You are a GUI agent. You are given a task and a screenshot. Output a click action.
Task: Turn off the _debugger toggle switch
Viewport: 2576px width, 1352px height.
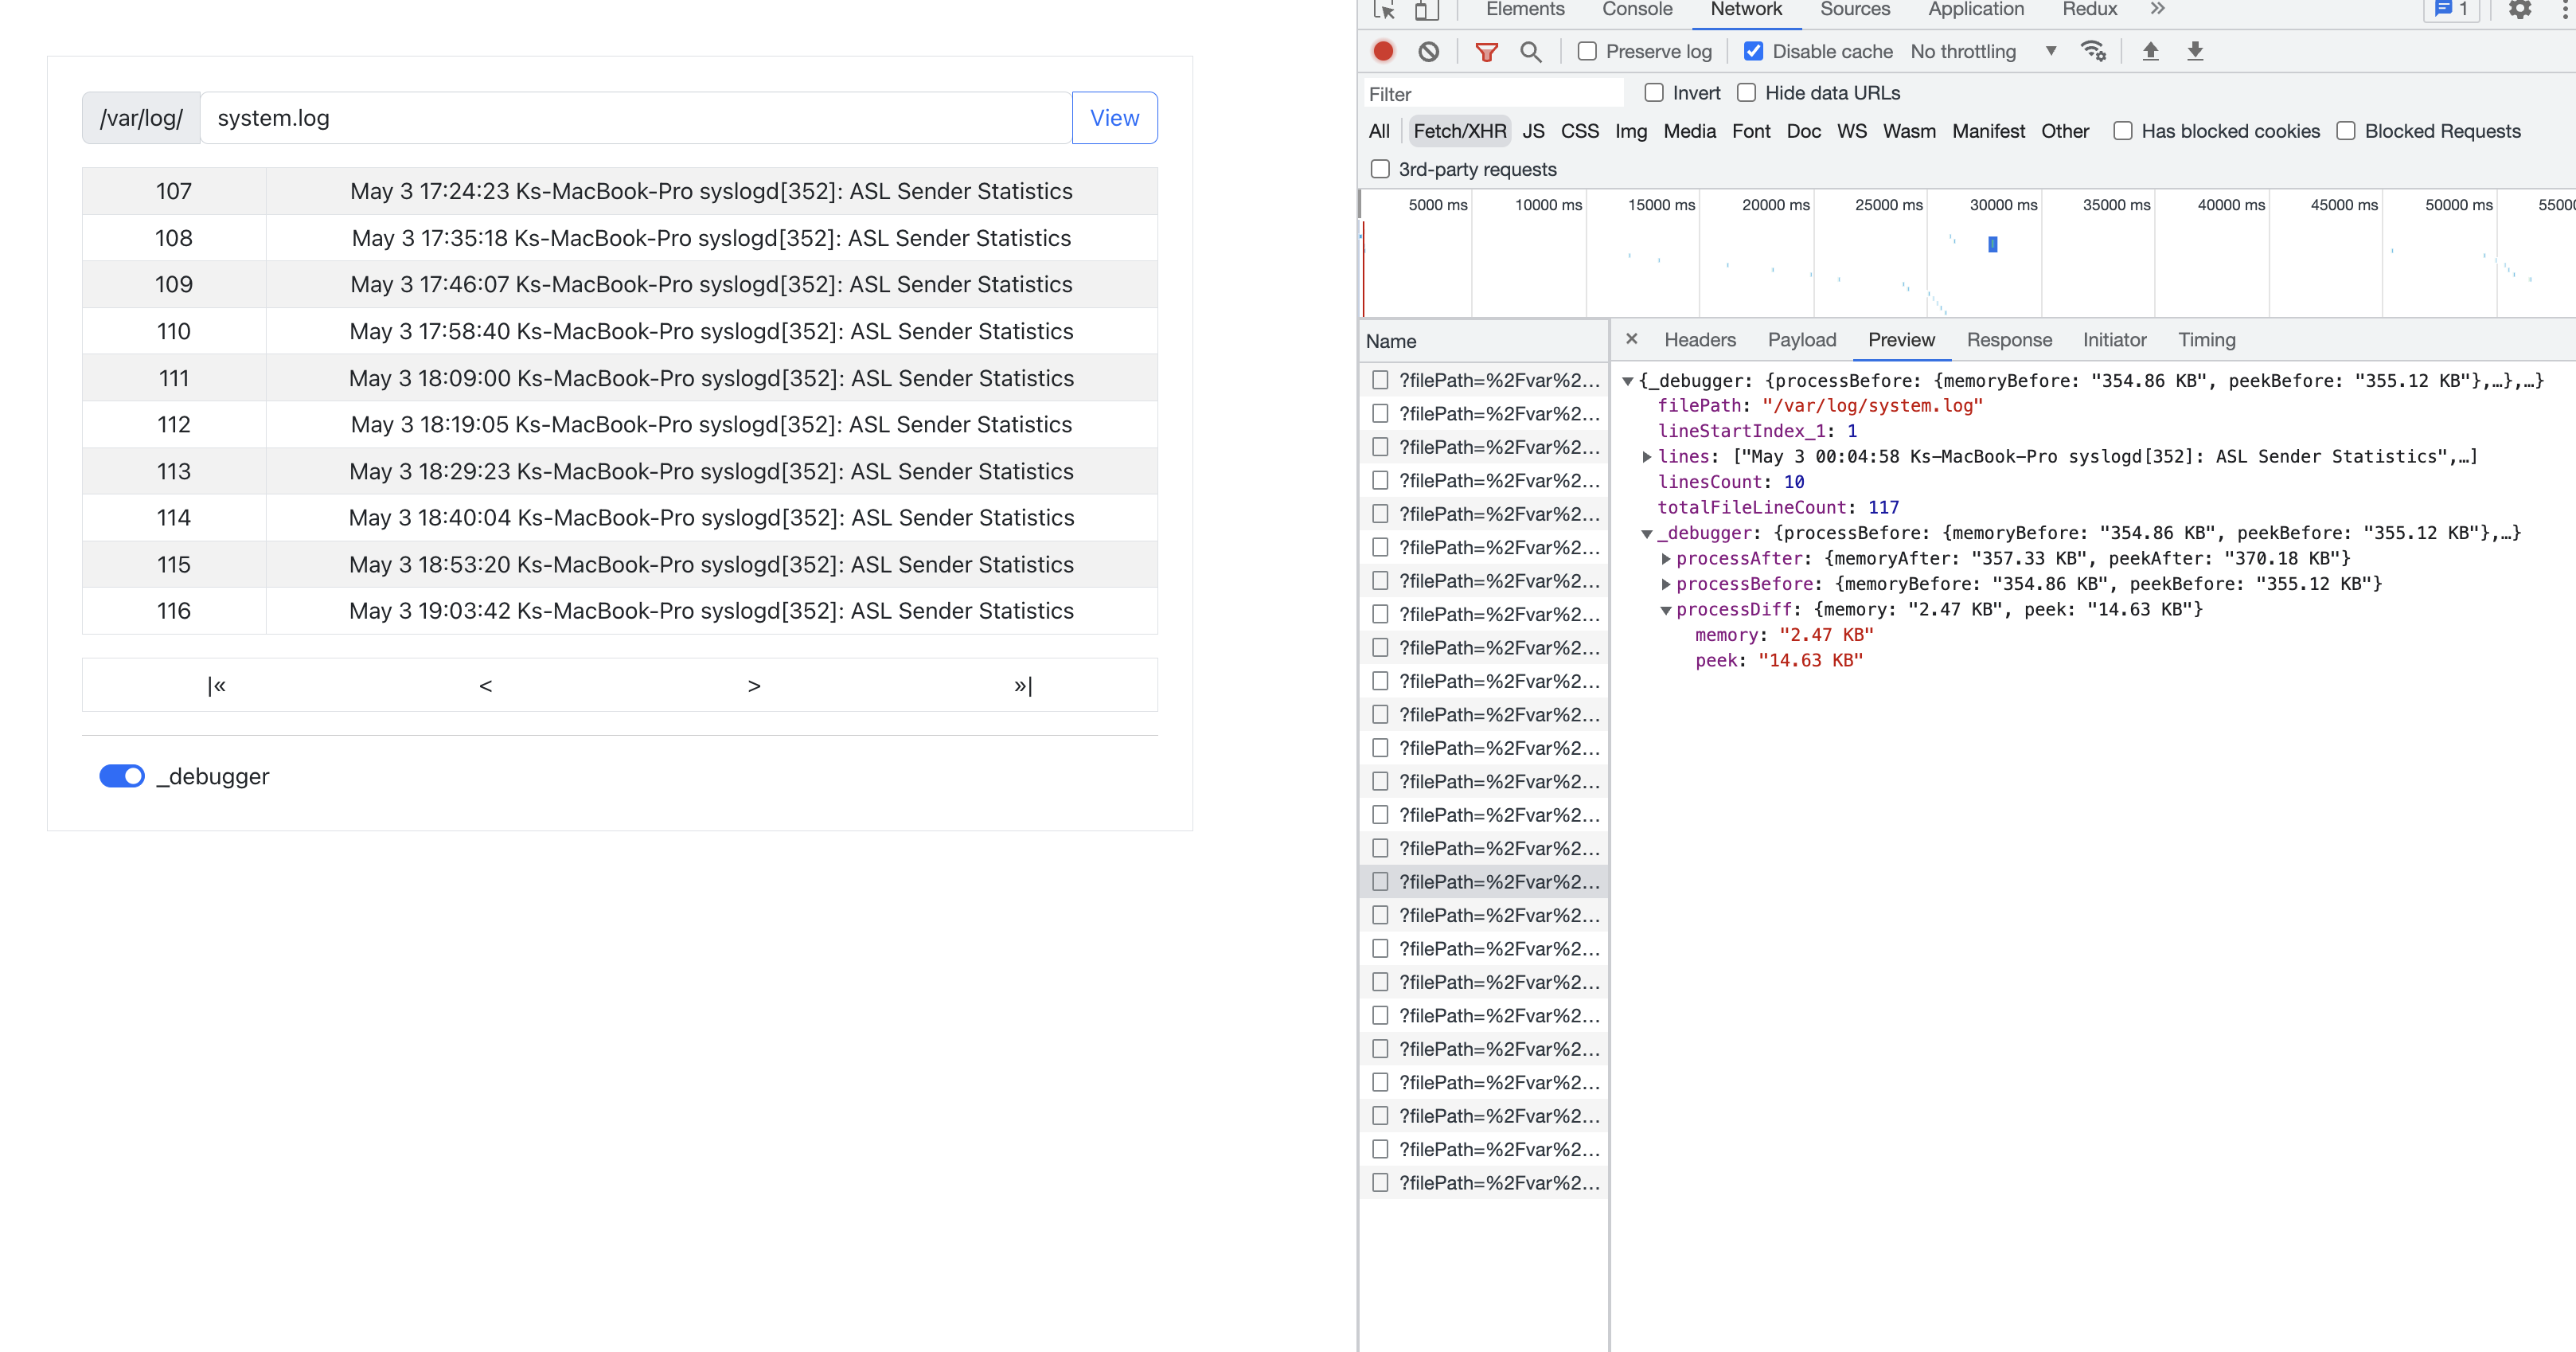click(x=122, y=776)
